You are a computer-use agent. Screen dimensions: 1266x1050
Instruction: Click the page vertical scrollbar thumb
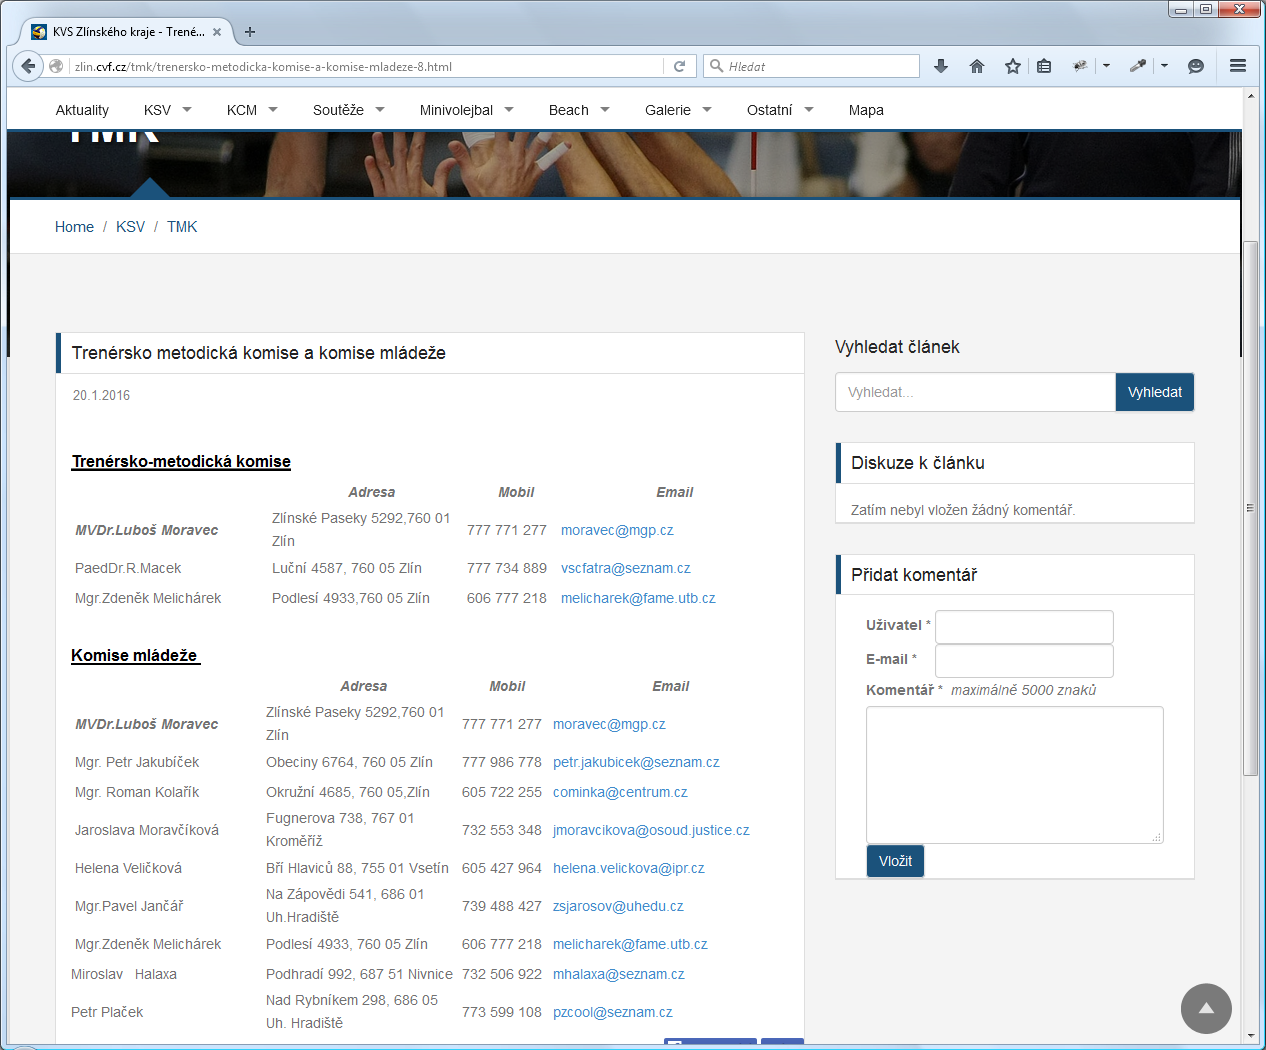(x=1250, y=508)
